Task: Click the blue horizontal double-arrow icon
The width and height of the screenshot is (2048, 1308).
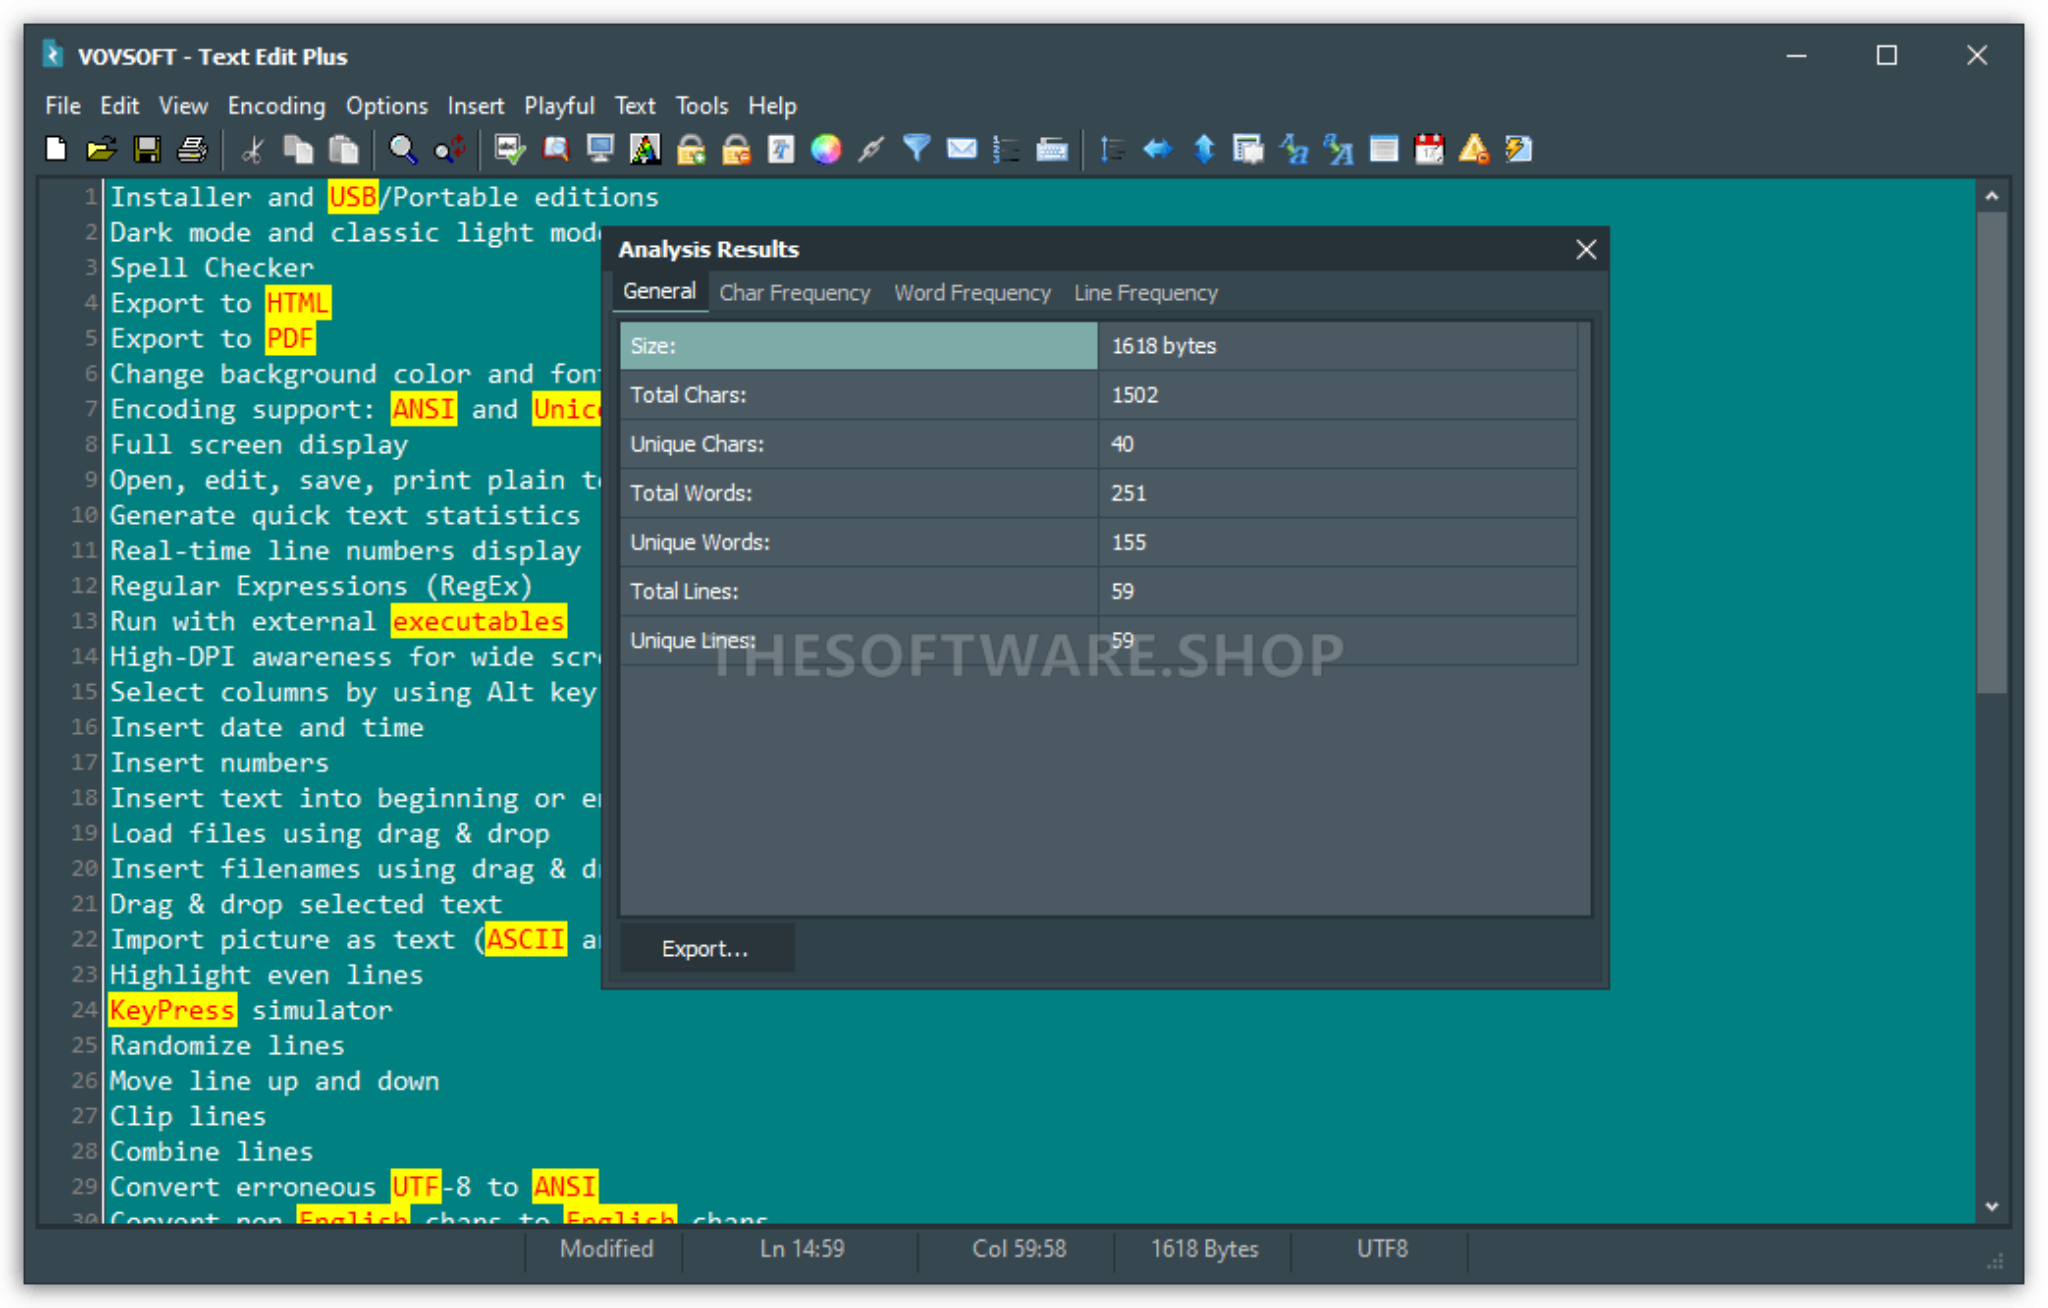Action: (1158, 149)
